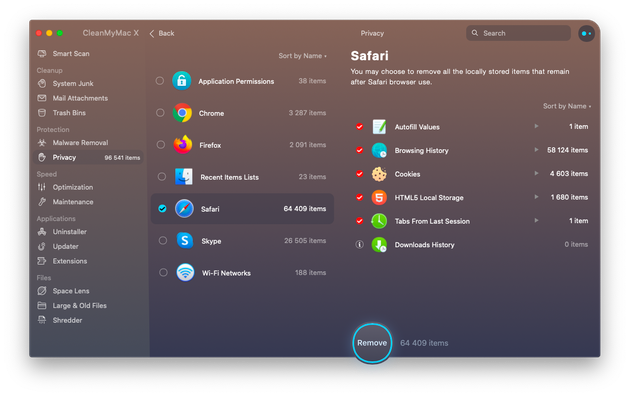Image resolution: width=630 pixels, height=396 pixels.
Task: Deselect the Safari checkbox in app list
Action: 162,208
